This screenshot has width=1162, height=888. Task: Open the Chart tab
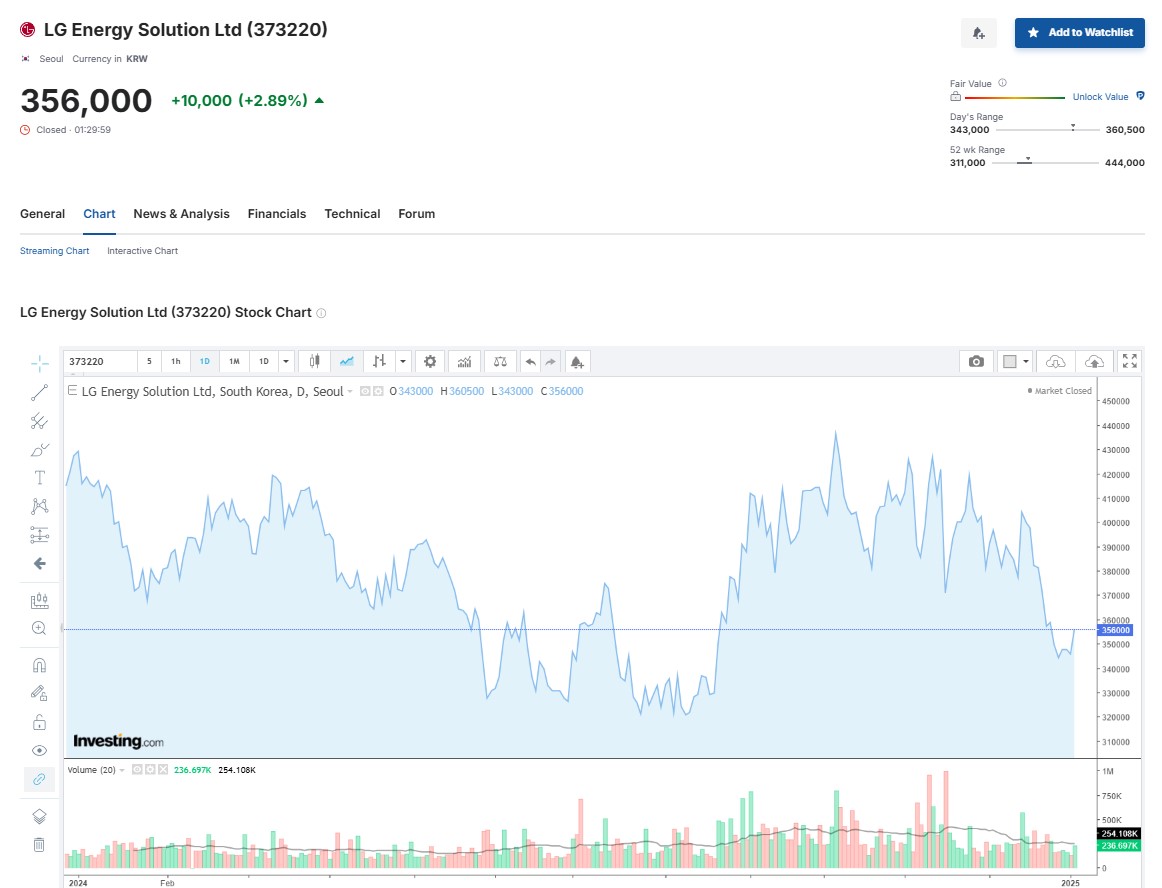coord(99,213)
